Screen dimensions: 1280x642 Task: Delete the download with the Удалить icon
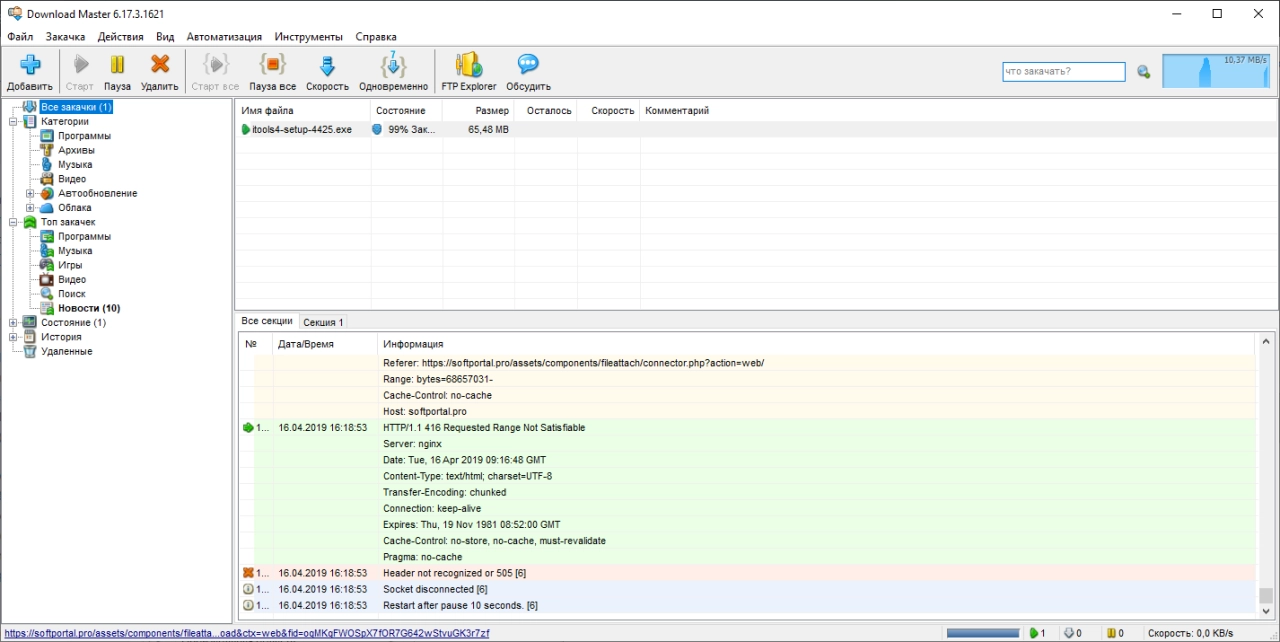tap(160, 65)
